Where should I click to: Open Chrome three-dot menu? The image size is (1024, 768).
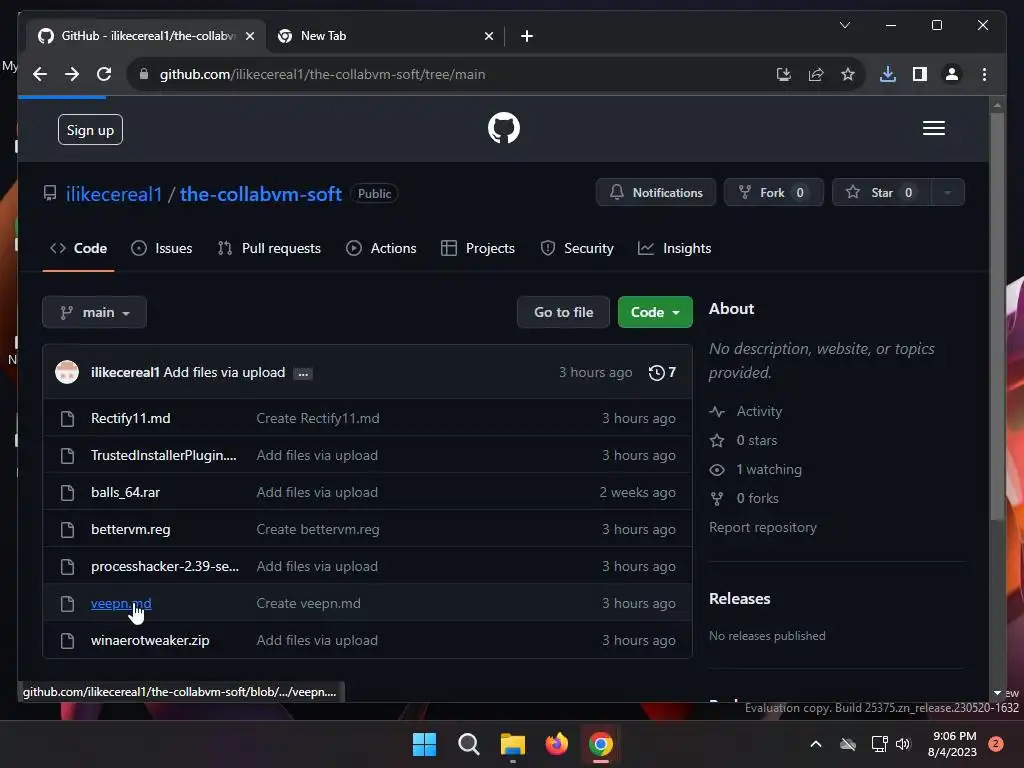(x=984, y=74)
